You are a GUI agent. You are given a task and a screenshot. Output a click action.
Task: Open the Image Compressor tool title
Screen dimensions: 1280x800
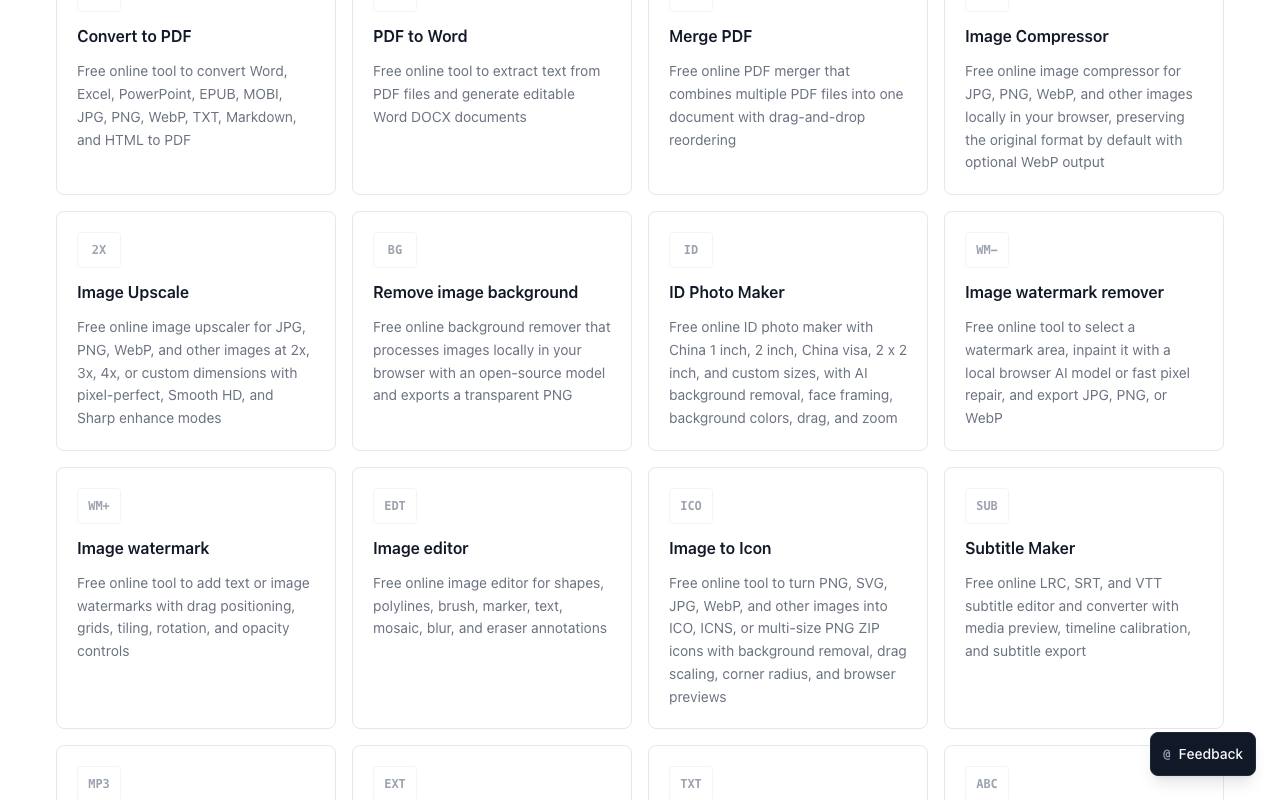pos(1036,36)
